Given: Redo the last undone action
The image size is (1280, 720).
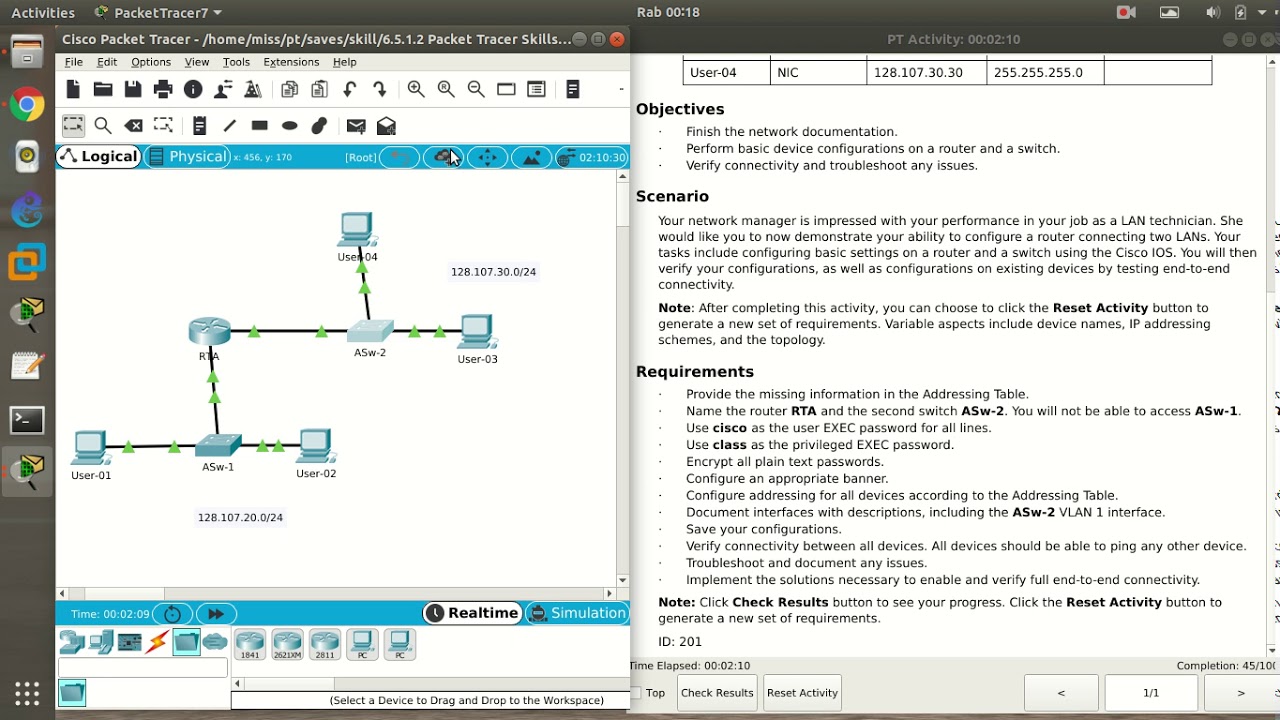Looking at the screenshot, I should [x=379, y=90].
